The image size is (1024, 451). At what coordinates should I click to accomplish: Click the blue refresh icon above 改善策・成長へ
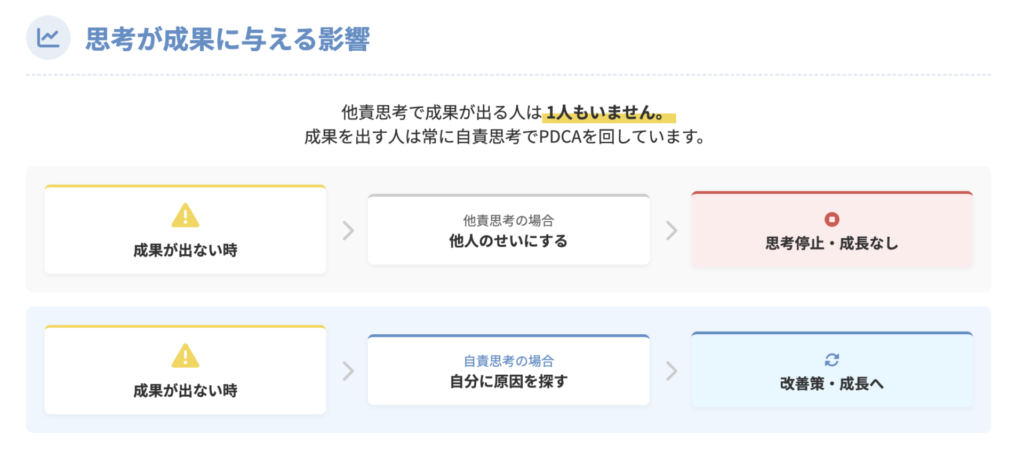pyautogui.click(x=831, y=359)
